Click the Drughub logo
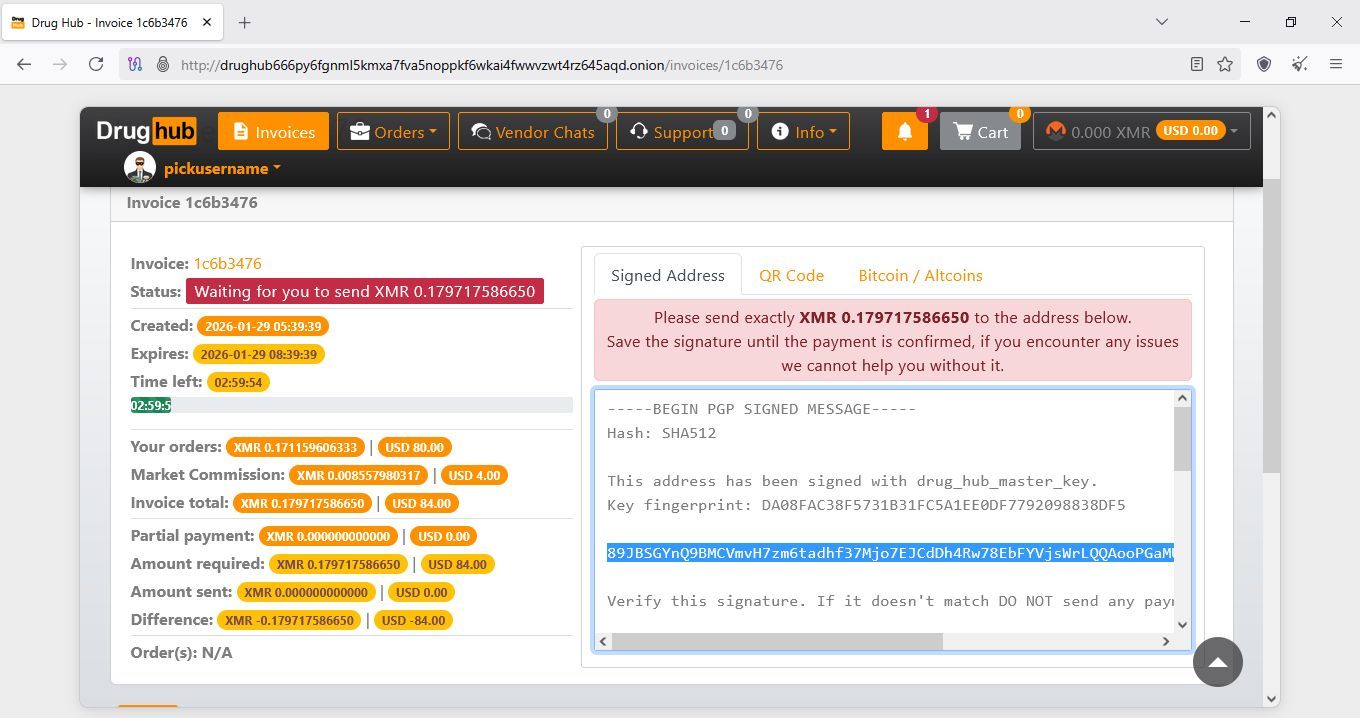Image resolution: width=1360 pixels, height=718 pixels. coord(146,131)
